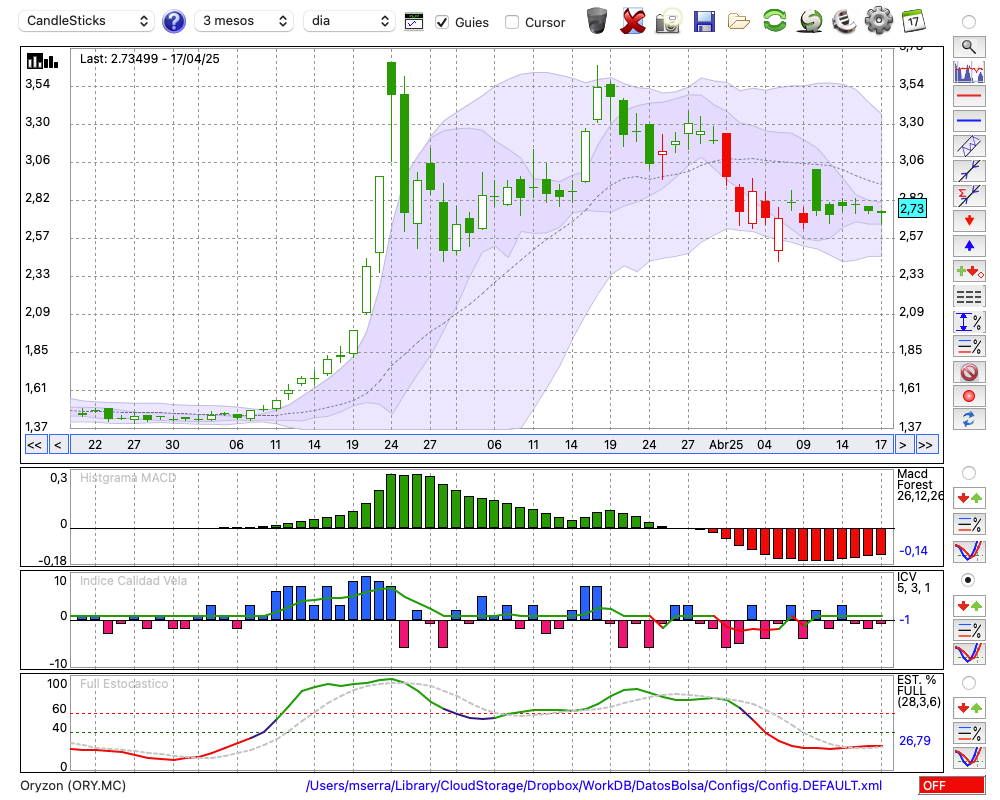Select the ICV panel radio button
This screenshot has height=800, width=1000.
click(969, 580)
